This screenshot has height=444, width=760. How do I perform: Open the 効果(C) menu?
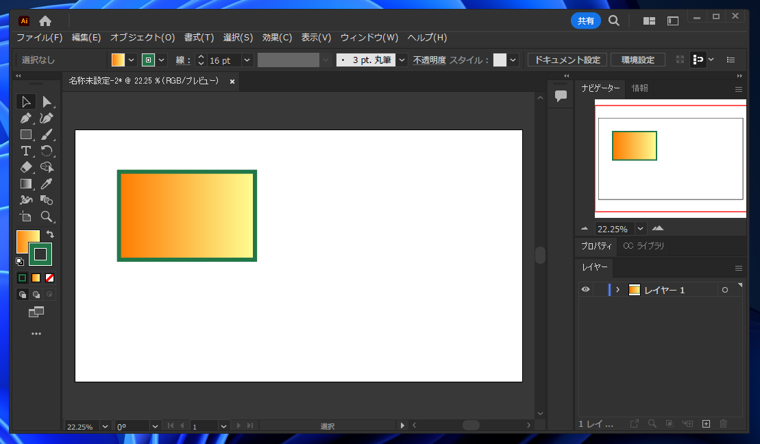[x=277, y=37]
